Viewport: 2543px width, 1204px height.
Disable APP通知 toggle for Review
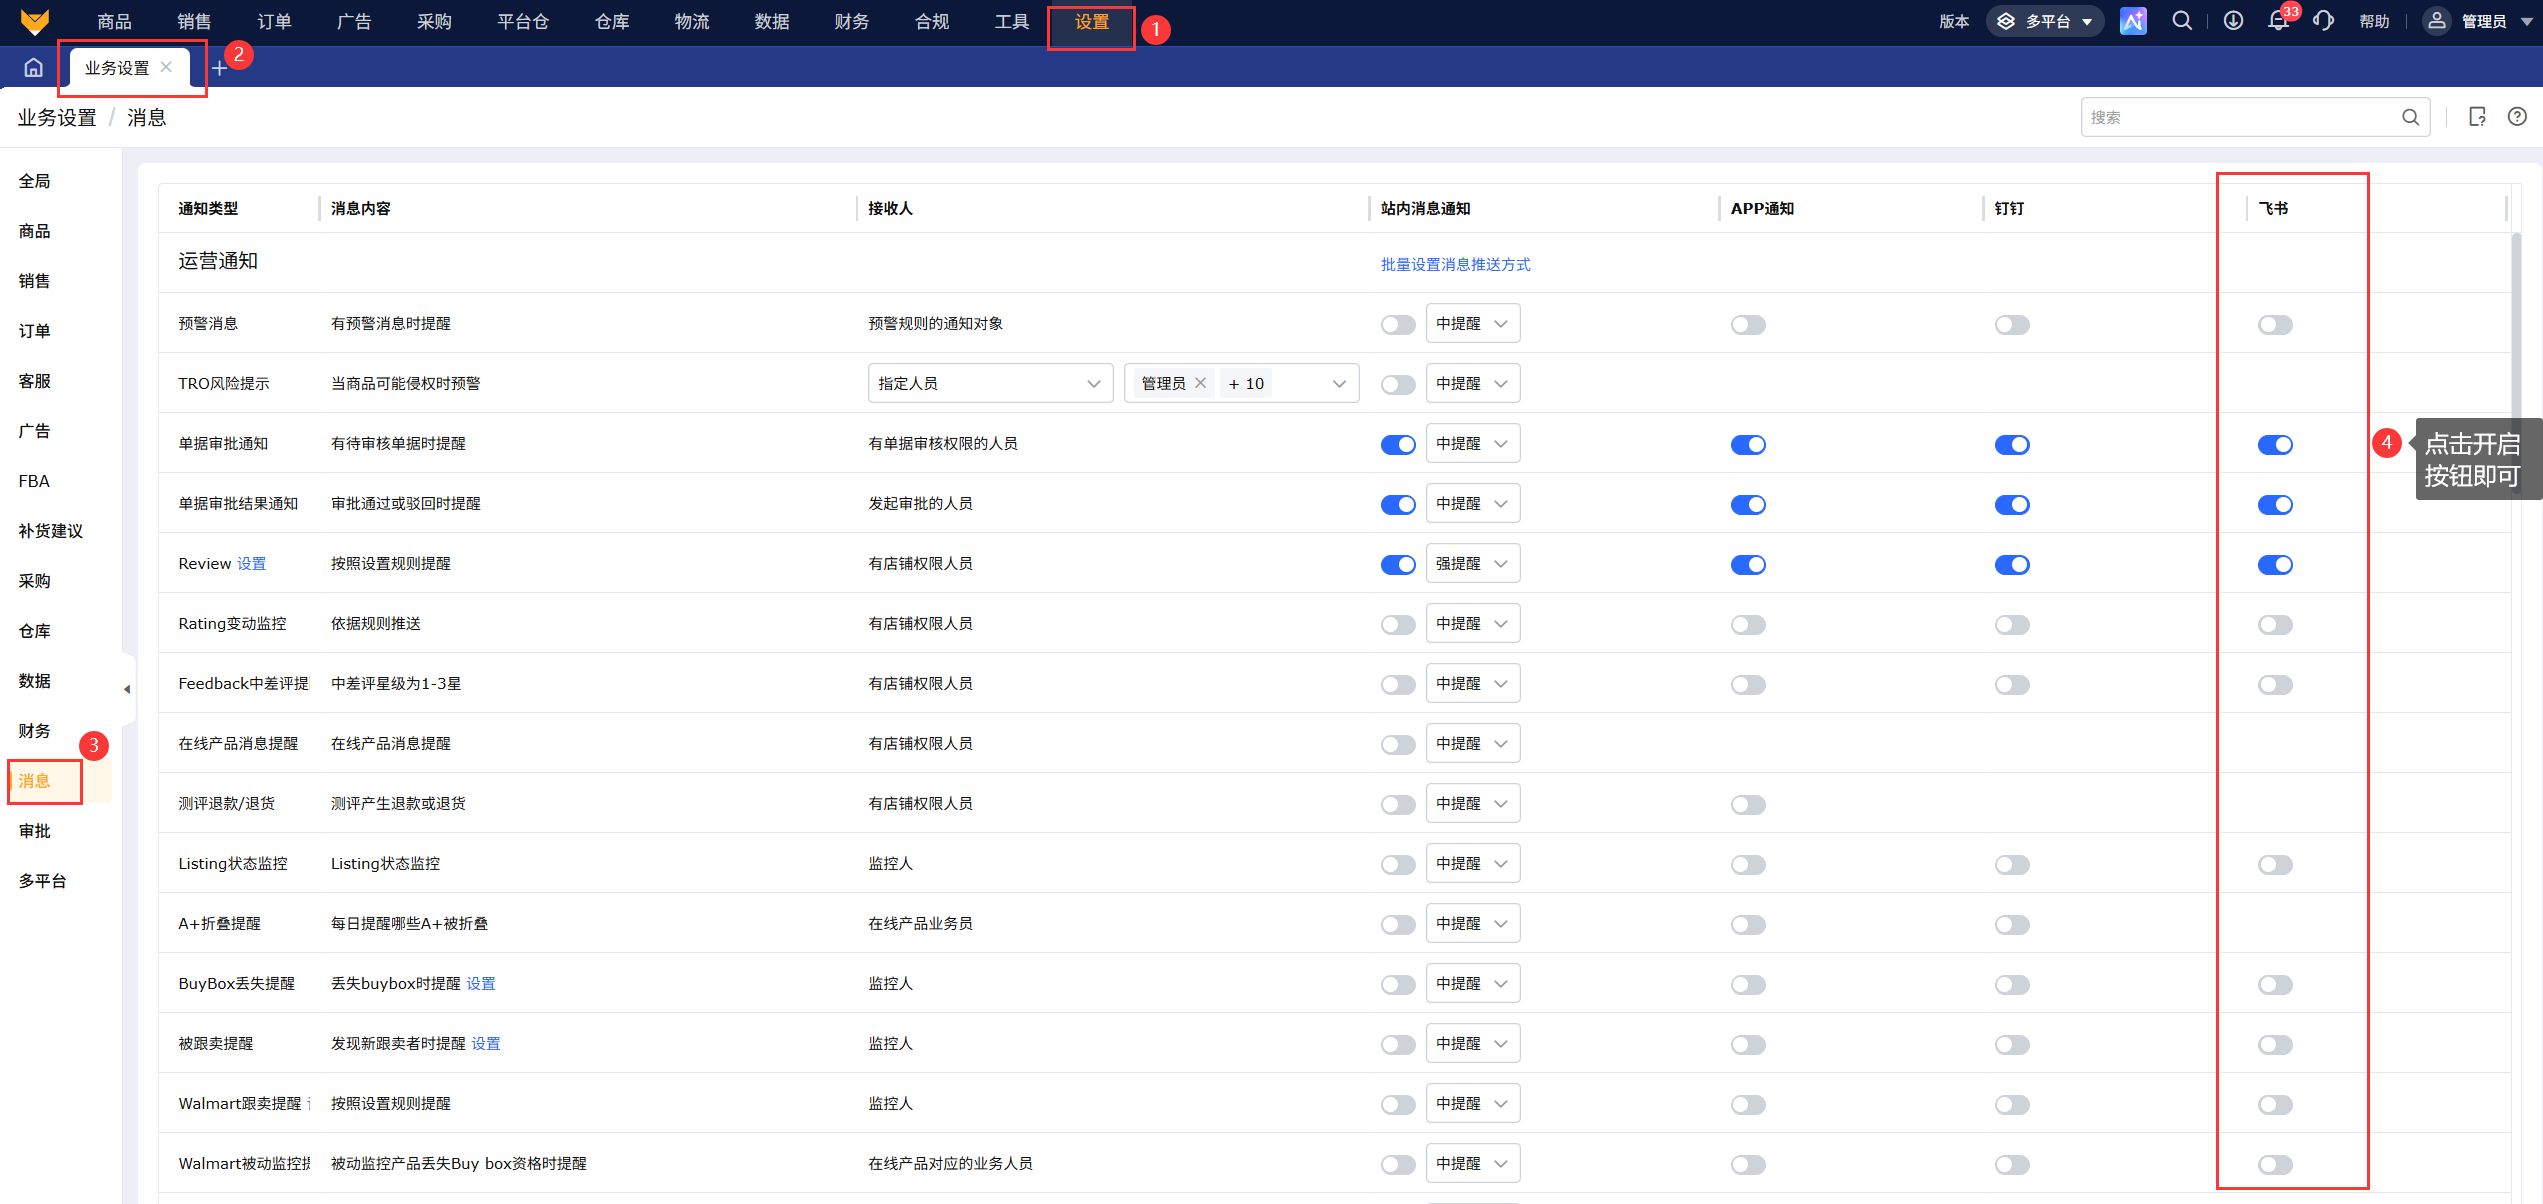tap(1748, 565)
